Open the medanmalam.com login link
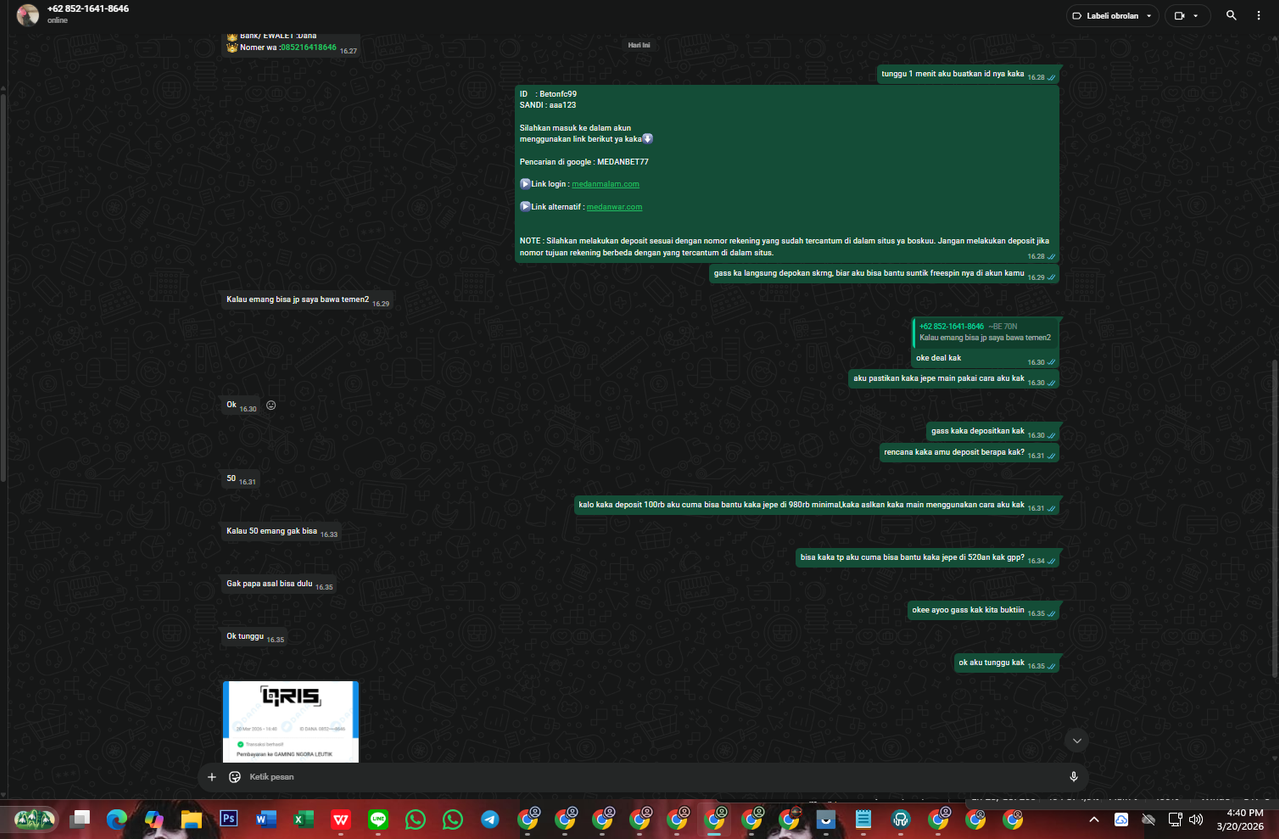Screen dimensions: 1279x839 (x=605, y=184)
